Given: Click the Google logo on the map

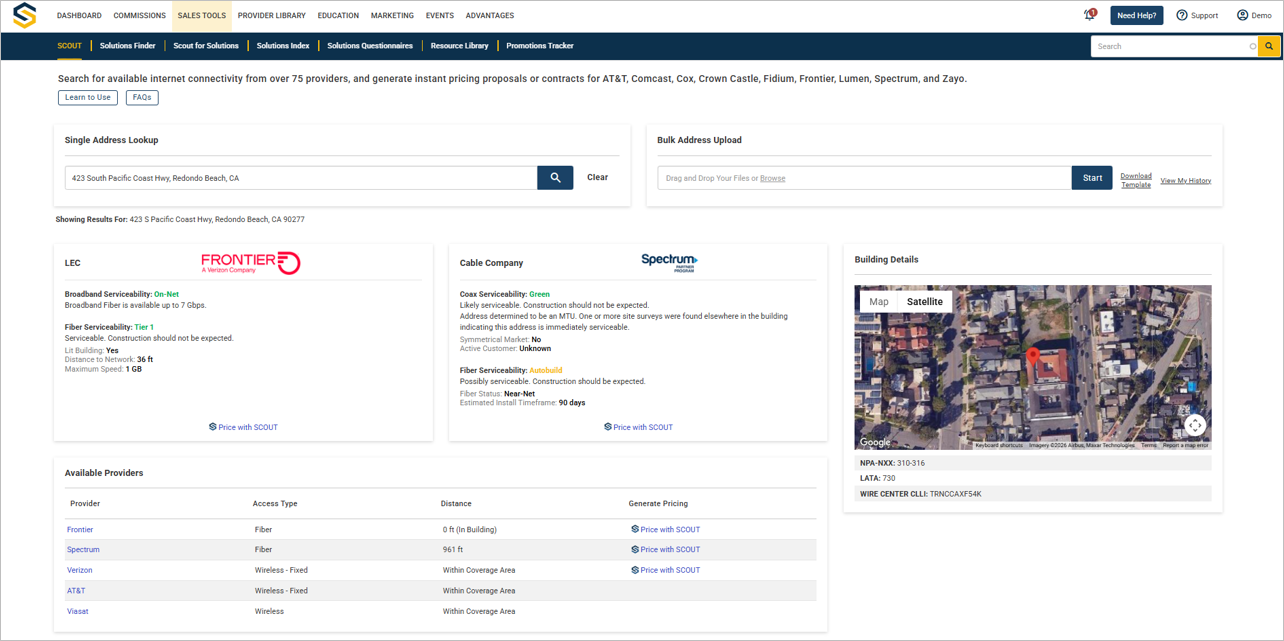Looking at the screenshot, I should point(875,442).
